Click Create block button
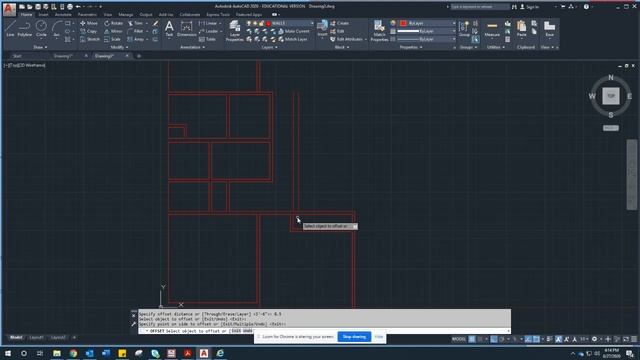This screenshot has width=640, height=360. [x=340, y=23]
